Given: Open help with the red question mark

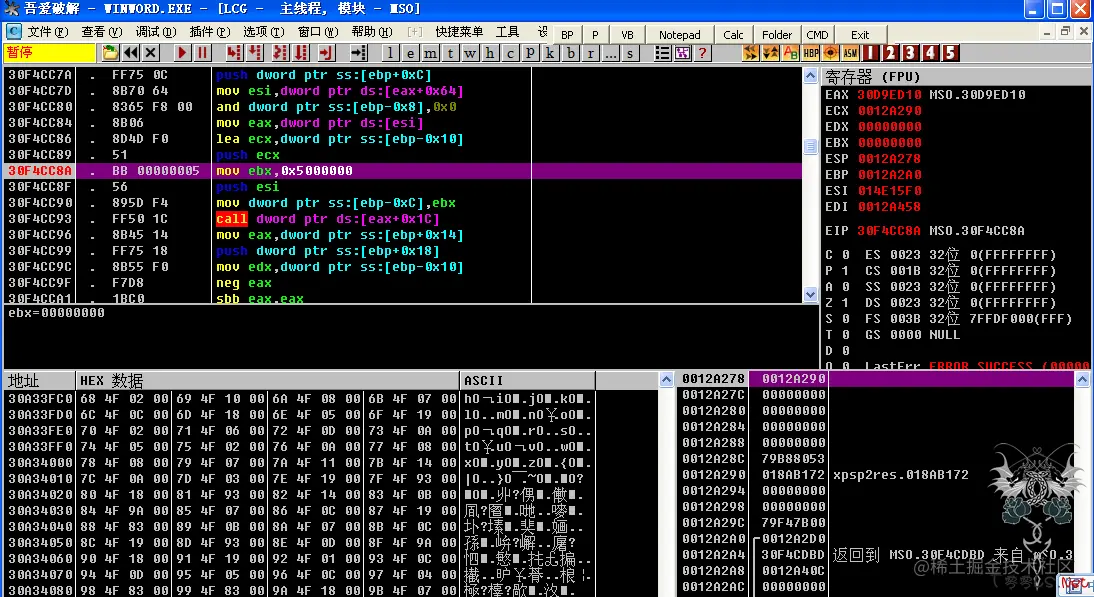Looking at the screenshot, I should point(703,53).
